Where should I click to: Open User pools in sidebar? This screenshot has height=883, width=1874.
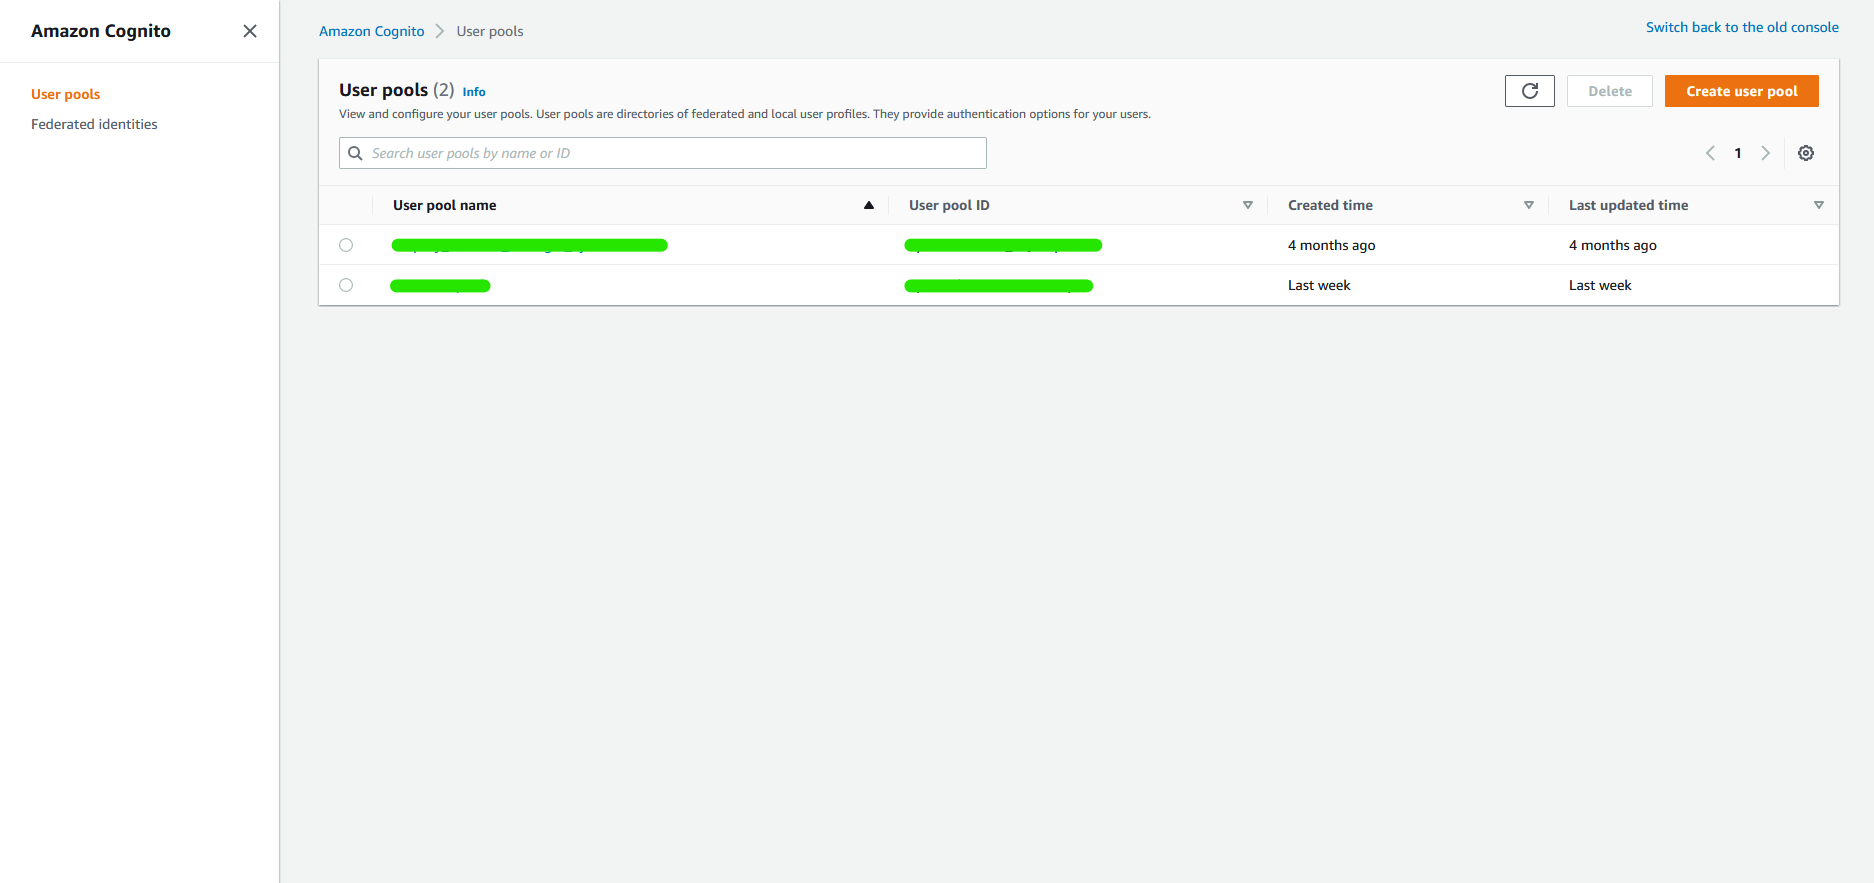(65, 94)
